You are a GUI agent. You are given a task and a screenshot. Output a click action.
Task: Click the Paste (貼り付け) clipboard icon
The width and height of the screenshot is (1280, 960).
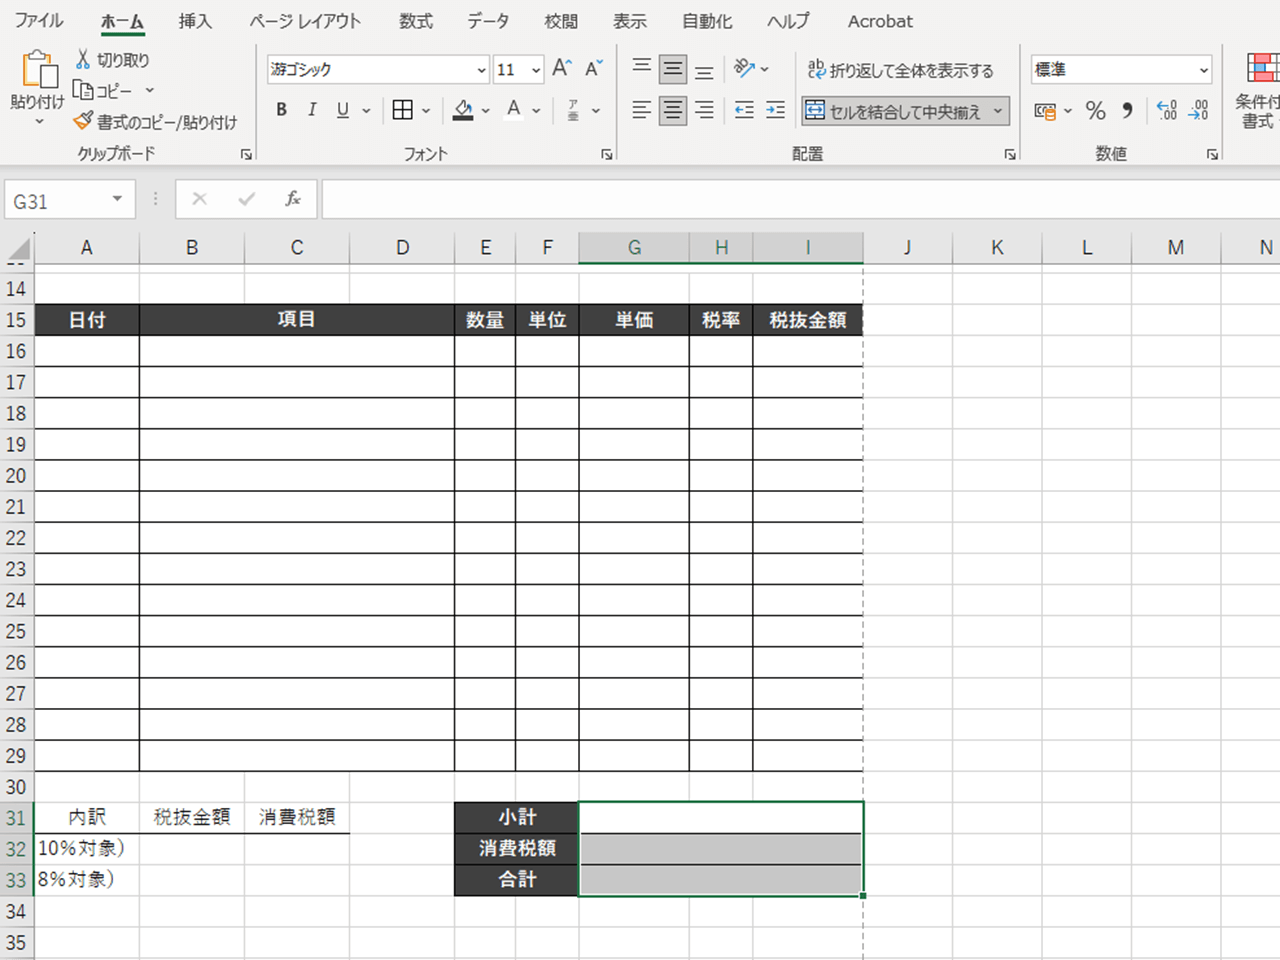38,71
